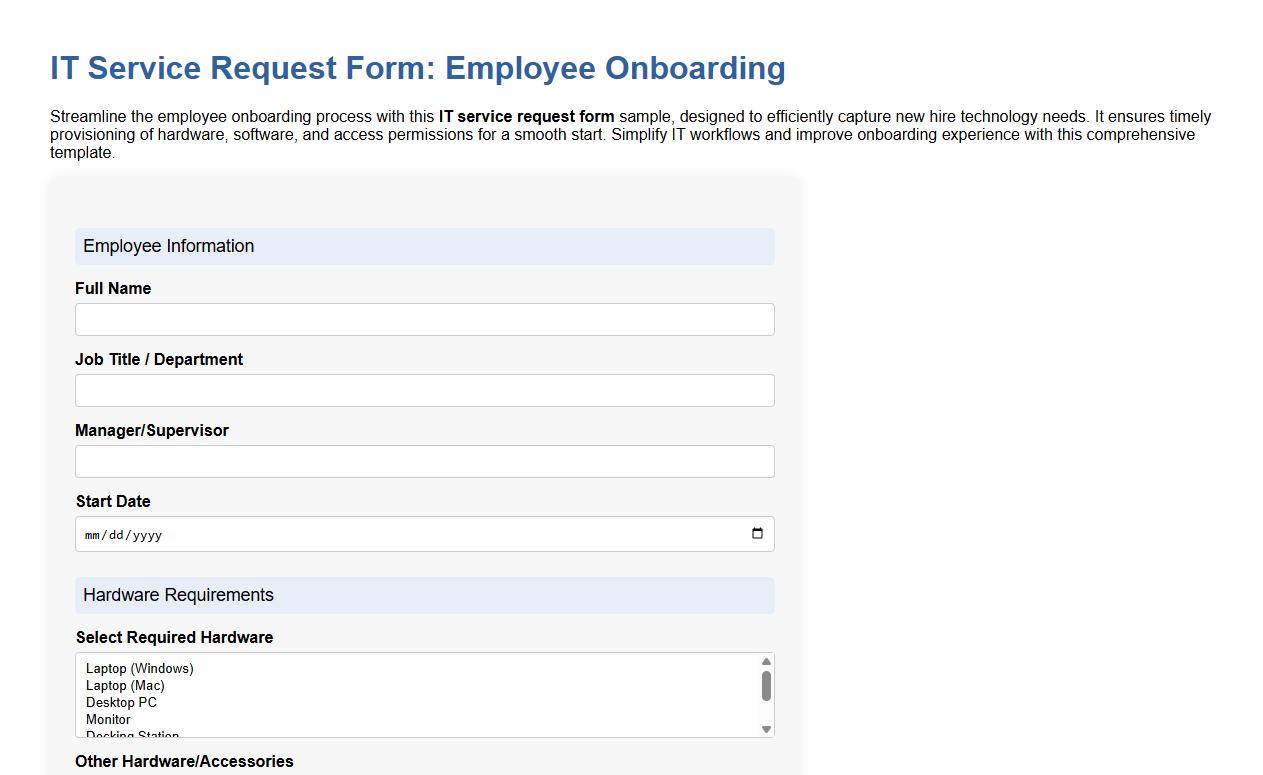Click the IT Service Request Form page title
The height and width of the screenshot is (775, 1263).
pos(417,68)
